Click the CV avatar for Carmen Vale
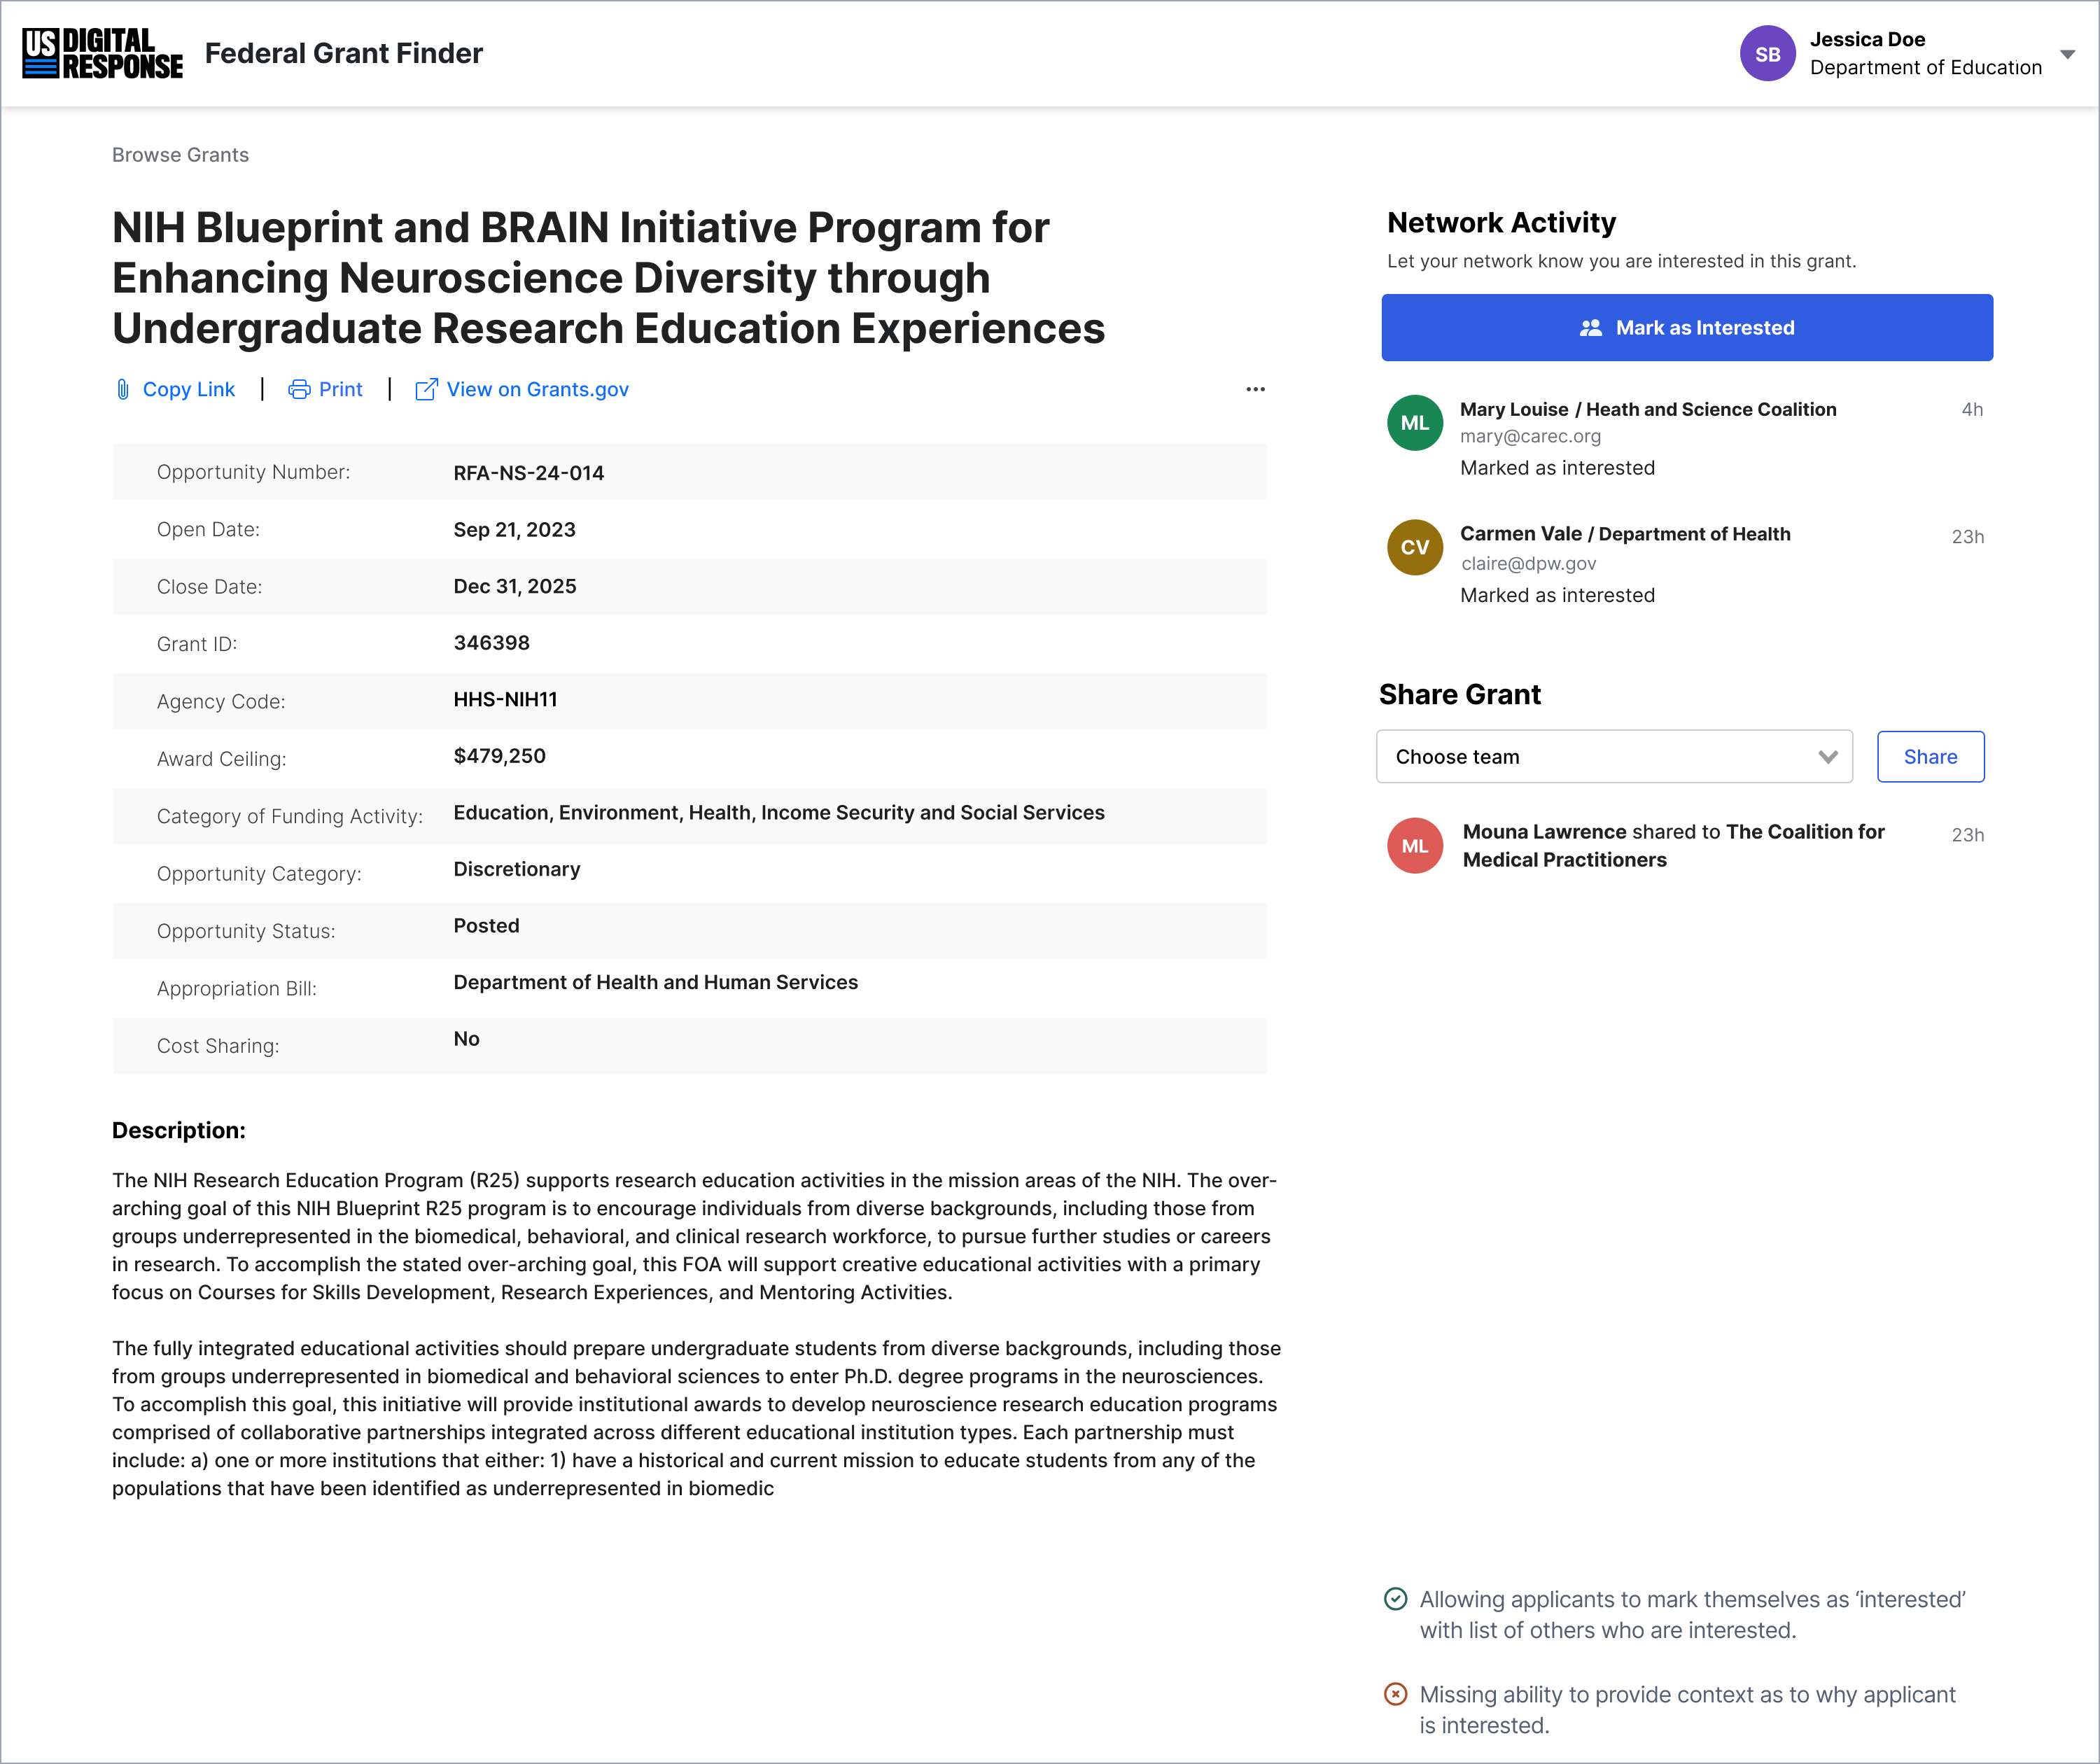Viewport: 2100px width, 1764px height. point(1414,547)
